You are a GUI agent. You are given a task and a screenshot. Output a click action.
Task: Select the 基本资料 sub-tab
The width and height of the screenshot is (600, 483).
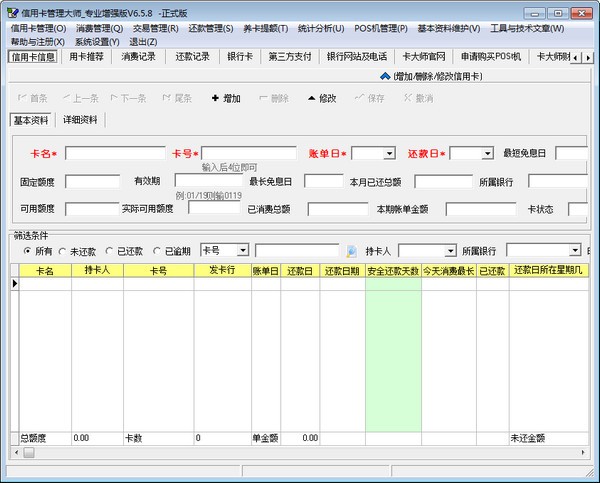tap(31, 120)
